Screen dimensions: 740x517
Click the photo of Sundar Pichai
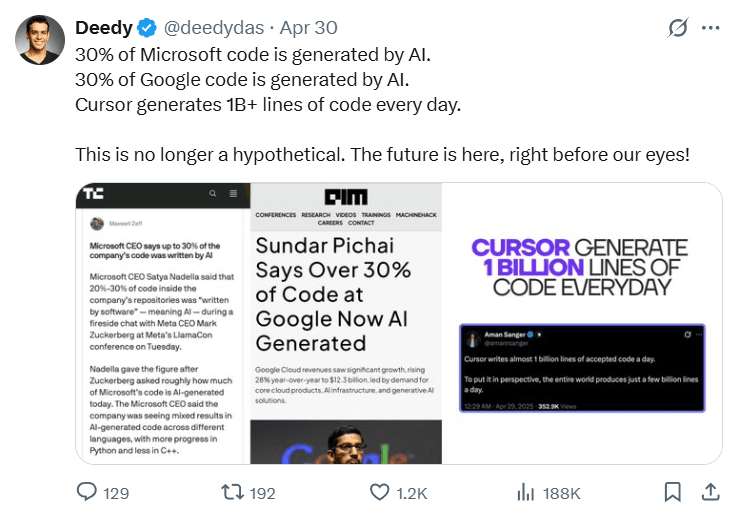(x=345, y=440)
